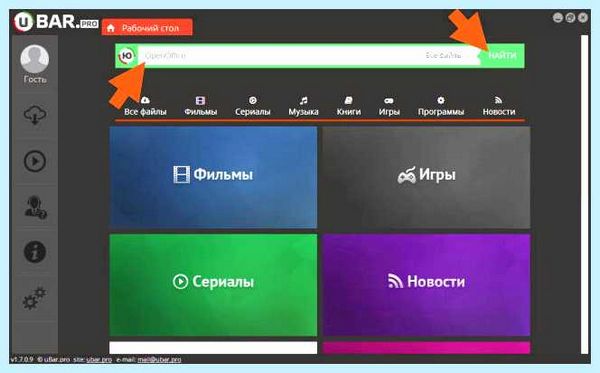Select the Новости category tab
The image size is (600, 373).
click(499, 106)
